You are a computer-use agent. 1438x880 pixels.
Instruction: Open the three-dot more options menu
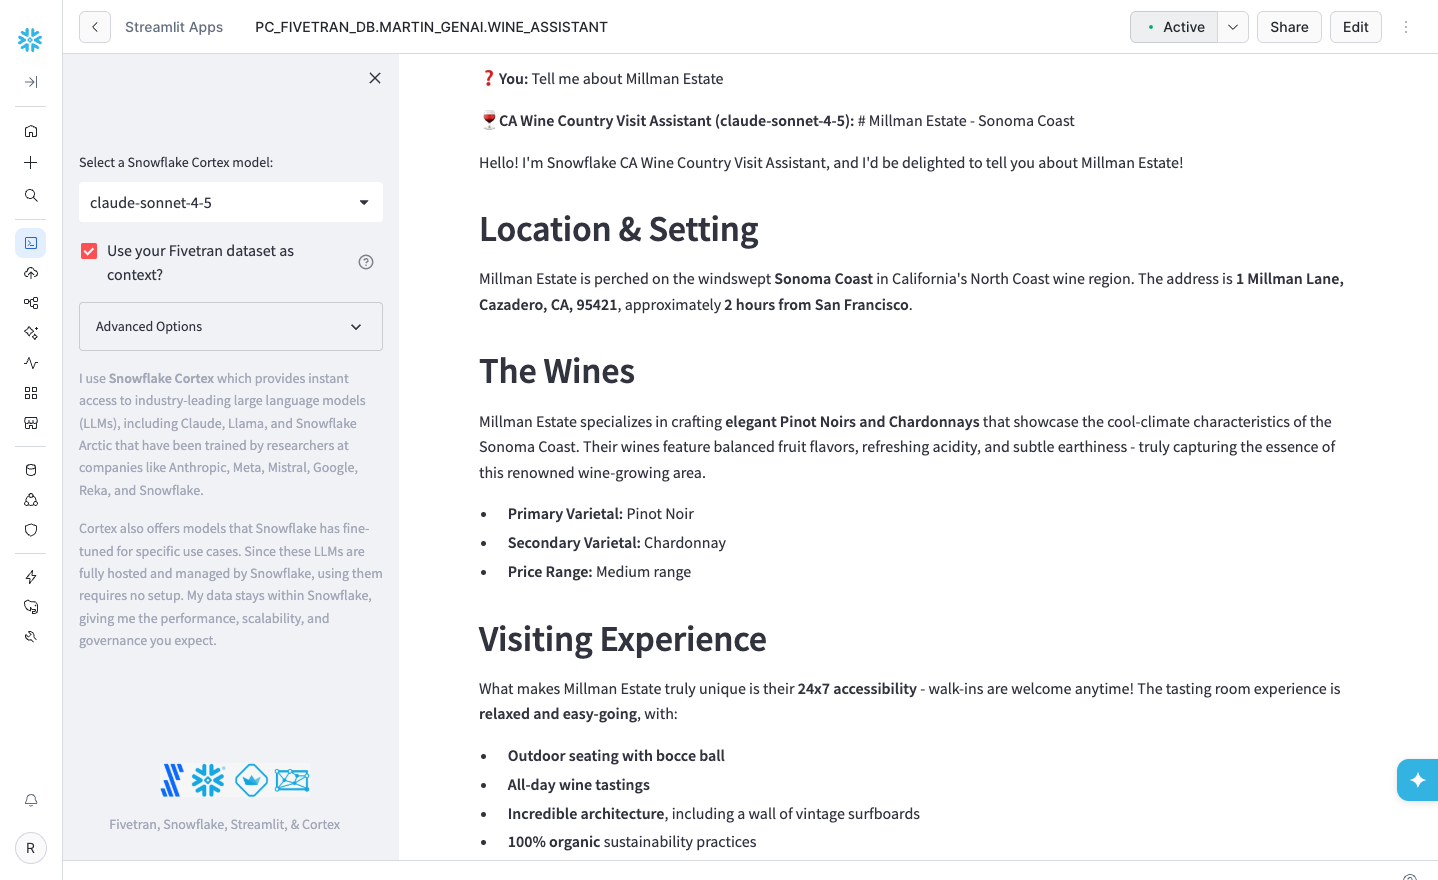(x=1406, y=27)
